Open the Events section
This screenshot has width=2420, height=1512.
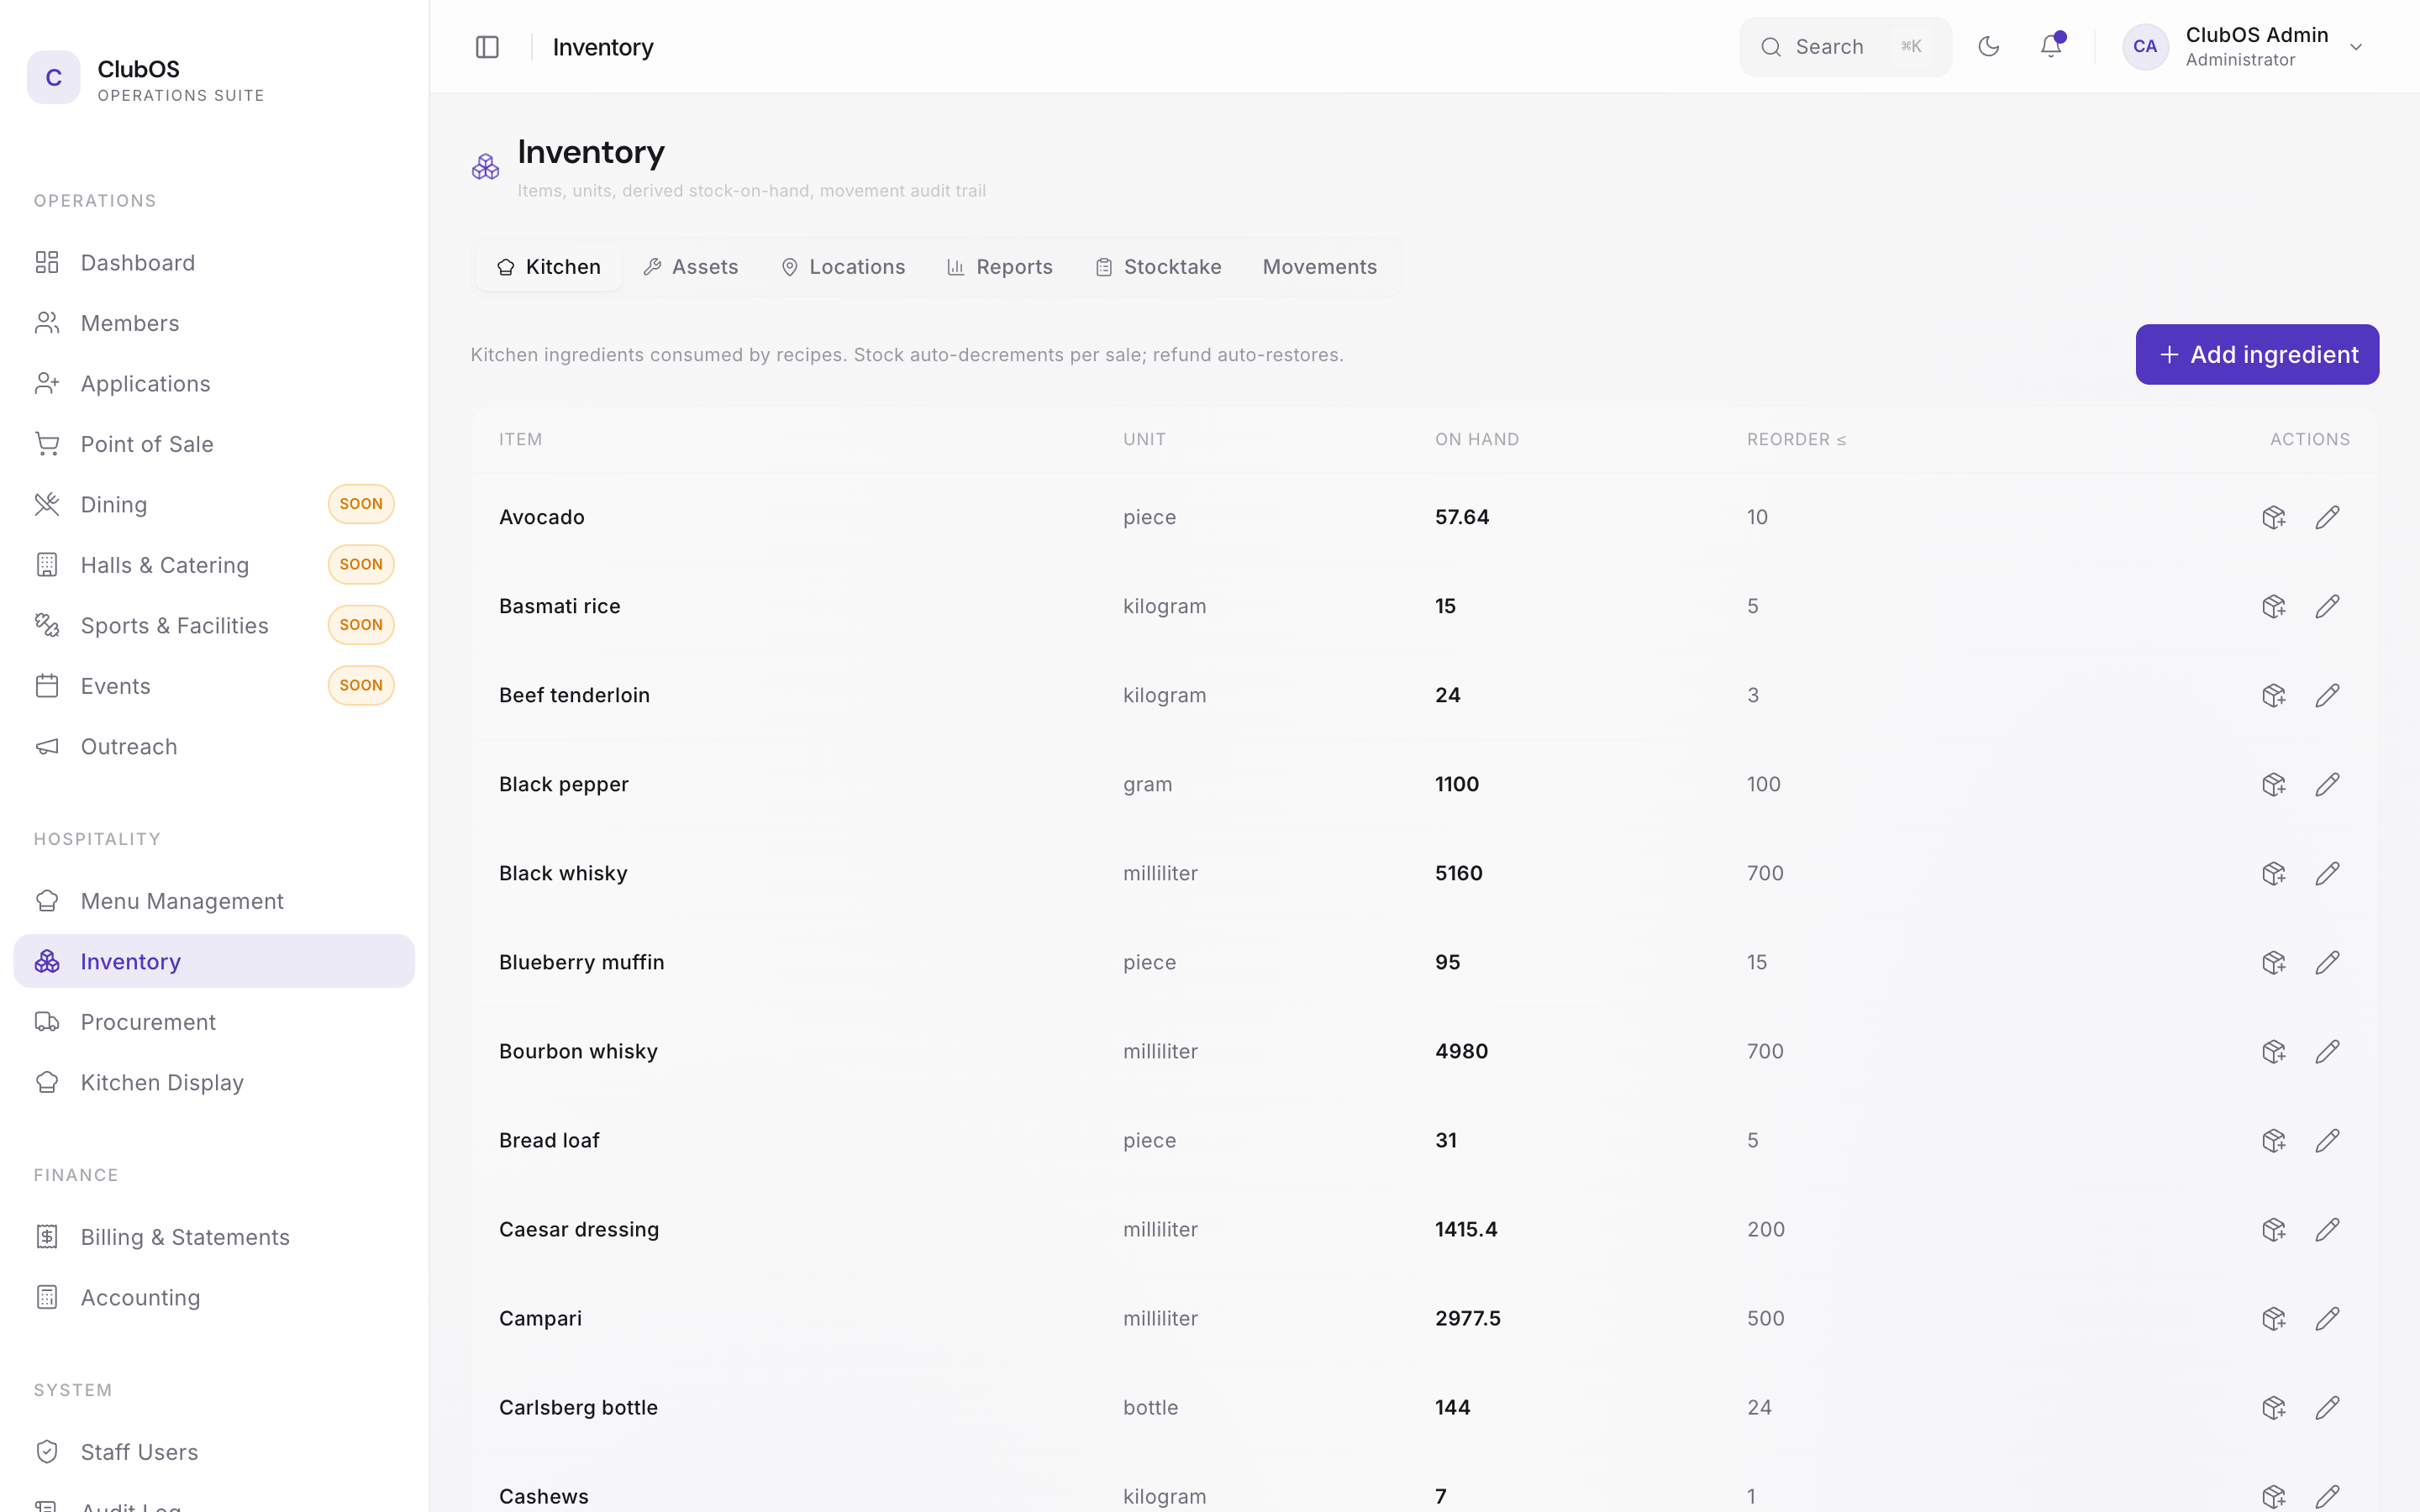(214, 686)
